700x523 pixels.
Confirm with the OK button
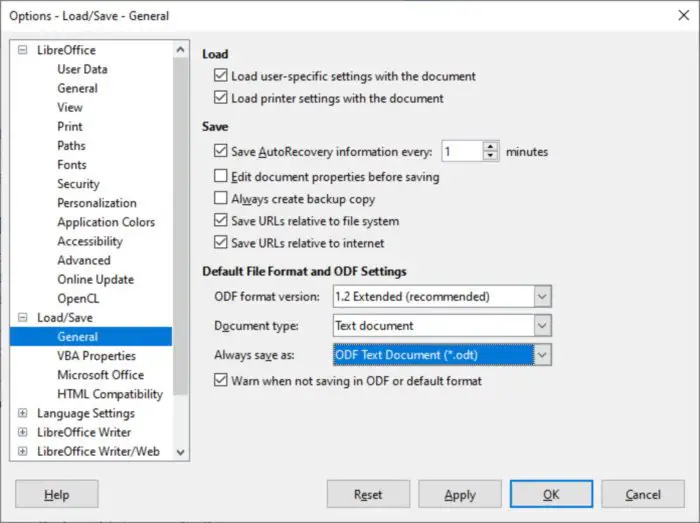(551, 494)
